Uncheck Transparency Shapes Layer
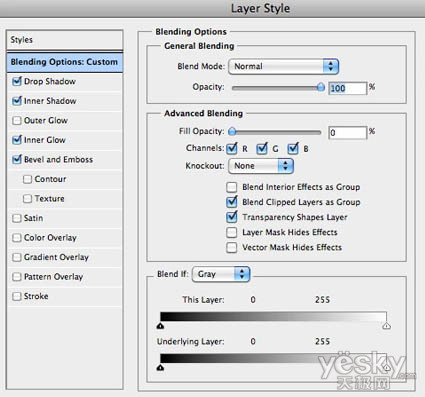Viewport: 425px width, 397px height. coord(232,217)
